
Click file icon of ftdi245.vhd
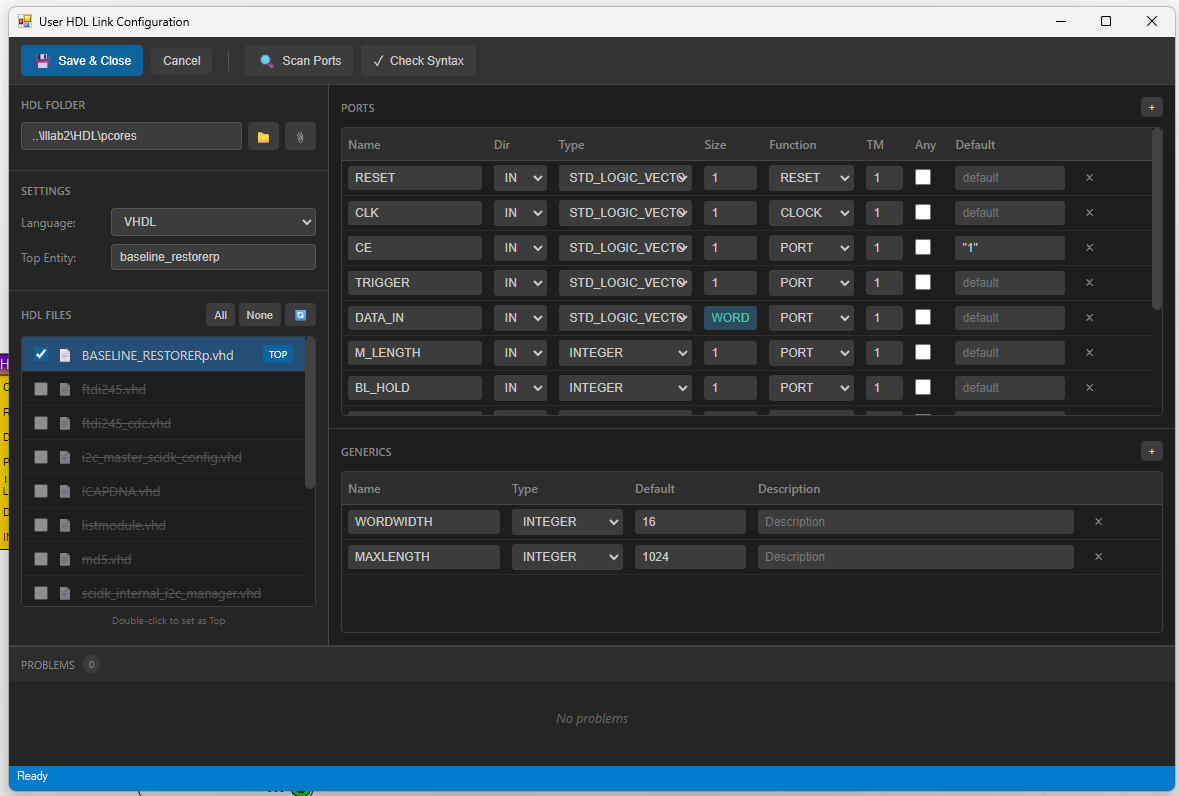(65, 389)
